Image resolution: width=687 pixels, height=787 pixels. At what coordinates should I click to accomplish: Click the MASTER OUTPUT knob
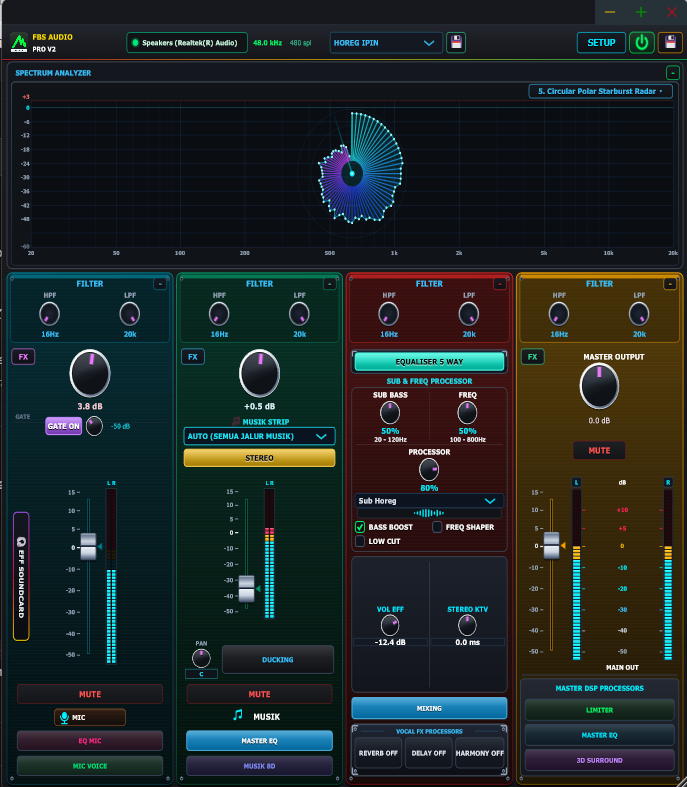click(599, 386)
